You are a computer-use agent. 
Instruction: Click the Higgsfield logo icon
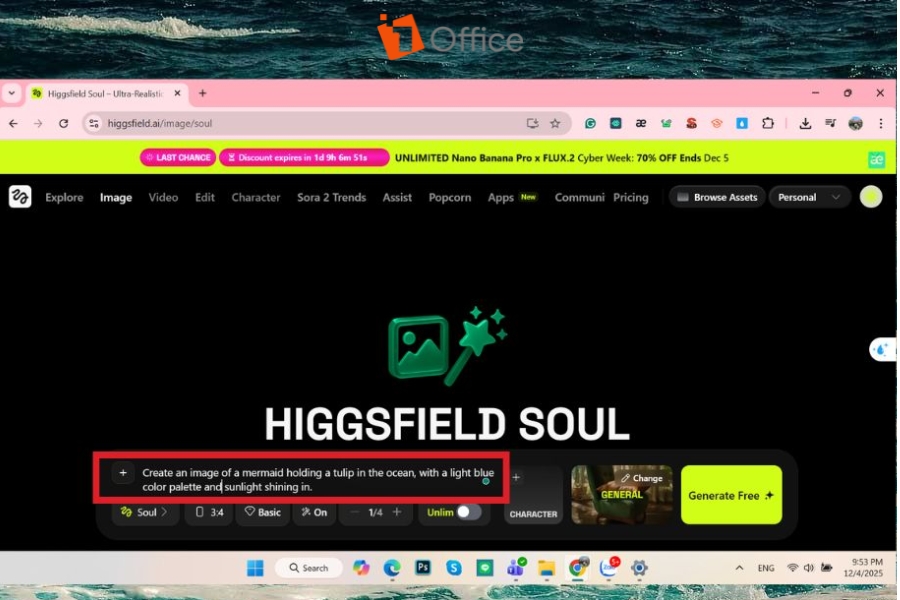[x=20, y=197]
